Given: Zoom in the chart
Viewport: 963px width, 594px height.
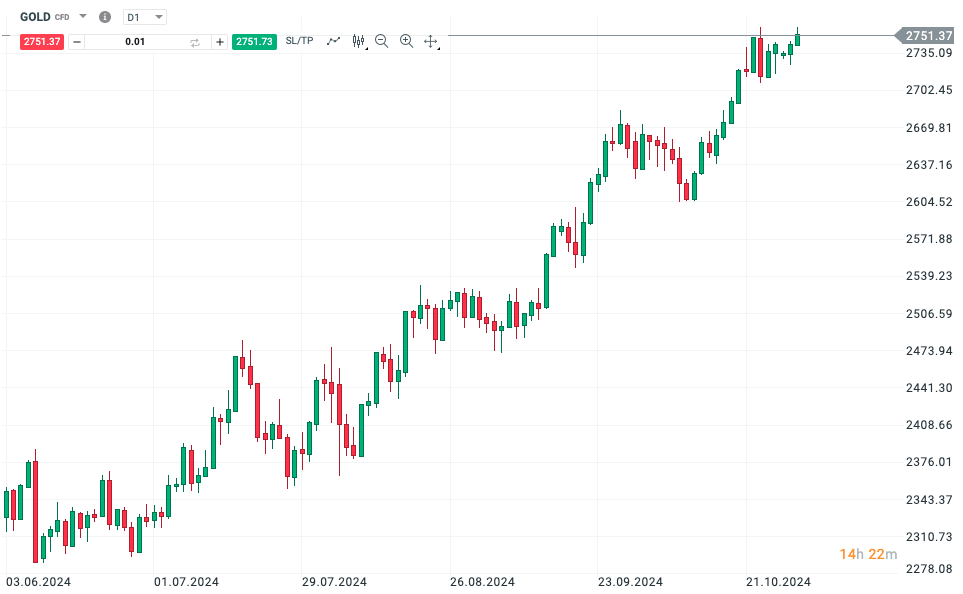Looking at the screenshot, I should point(406,41).
